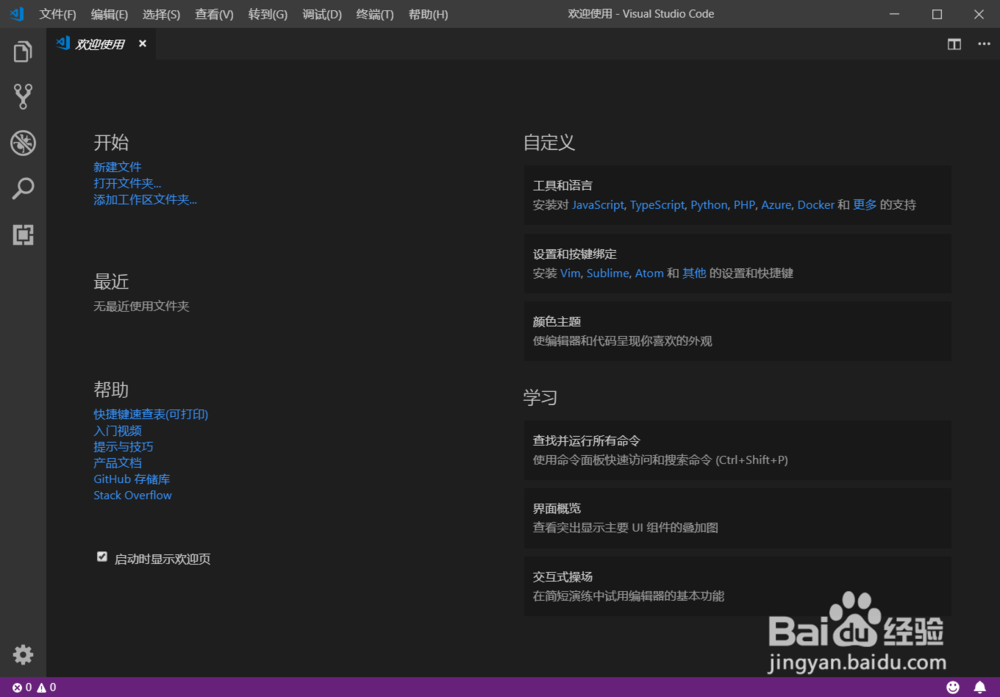Click 其他 link in 设置和按键绑定
This screenshot has height=697, width=1000.
tap(694, 273)
